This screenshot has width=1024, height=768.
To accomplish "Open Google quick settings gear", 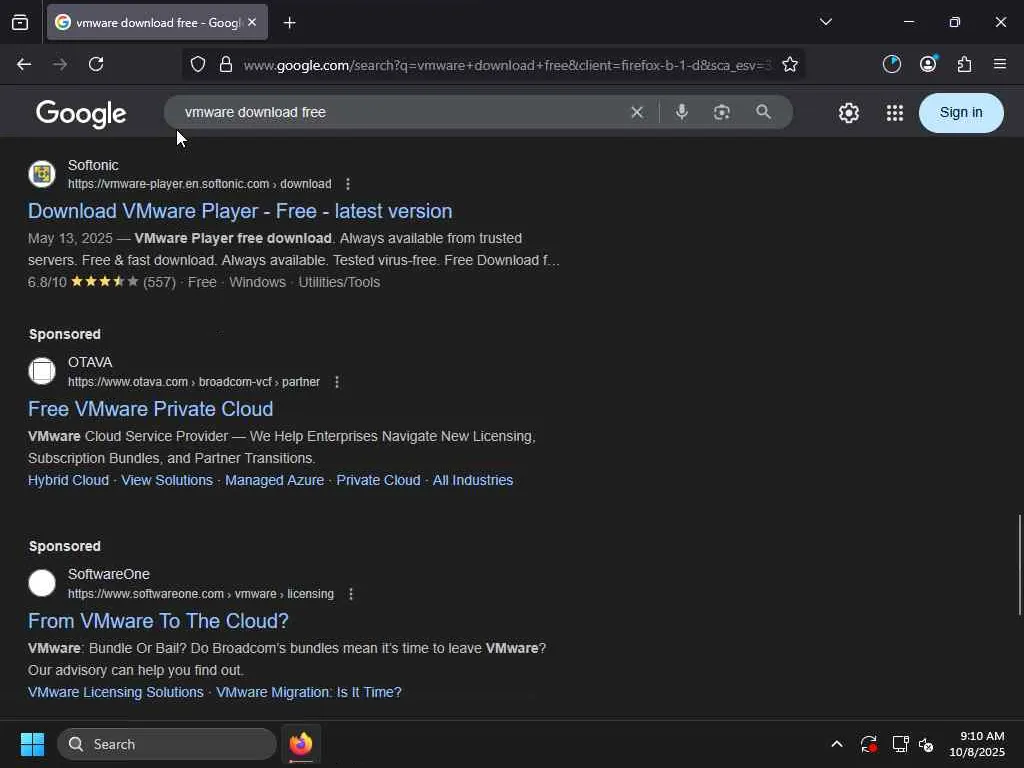I will point(848,113).
